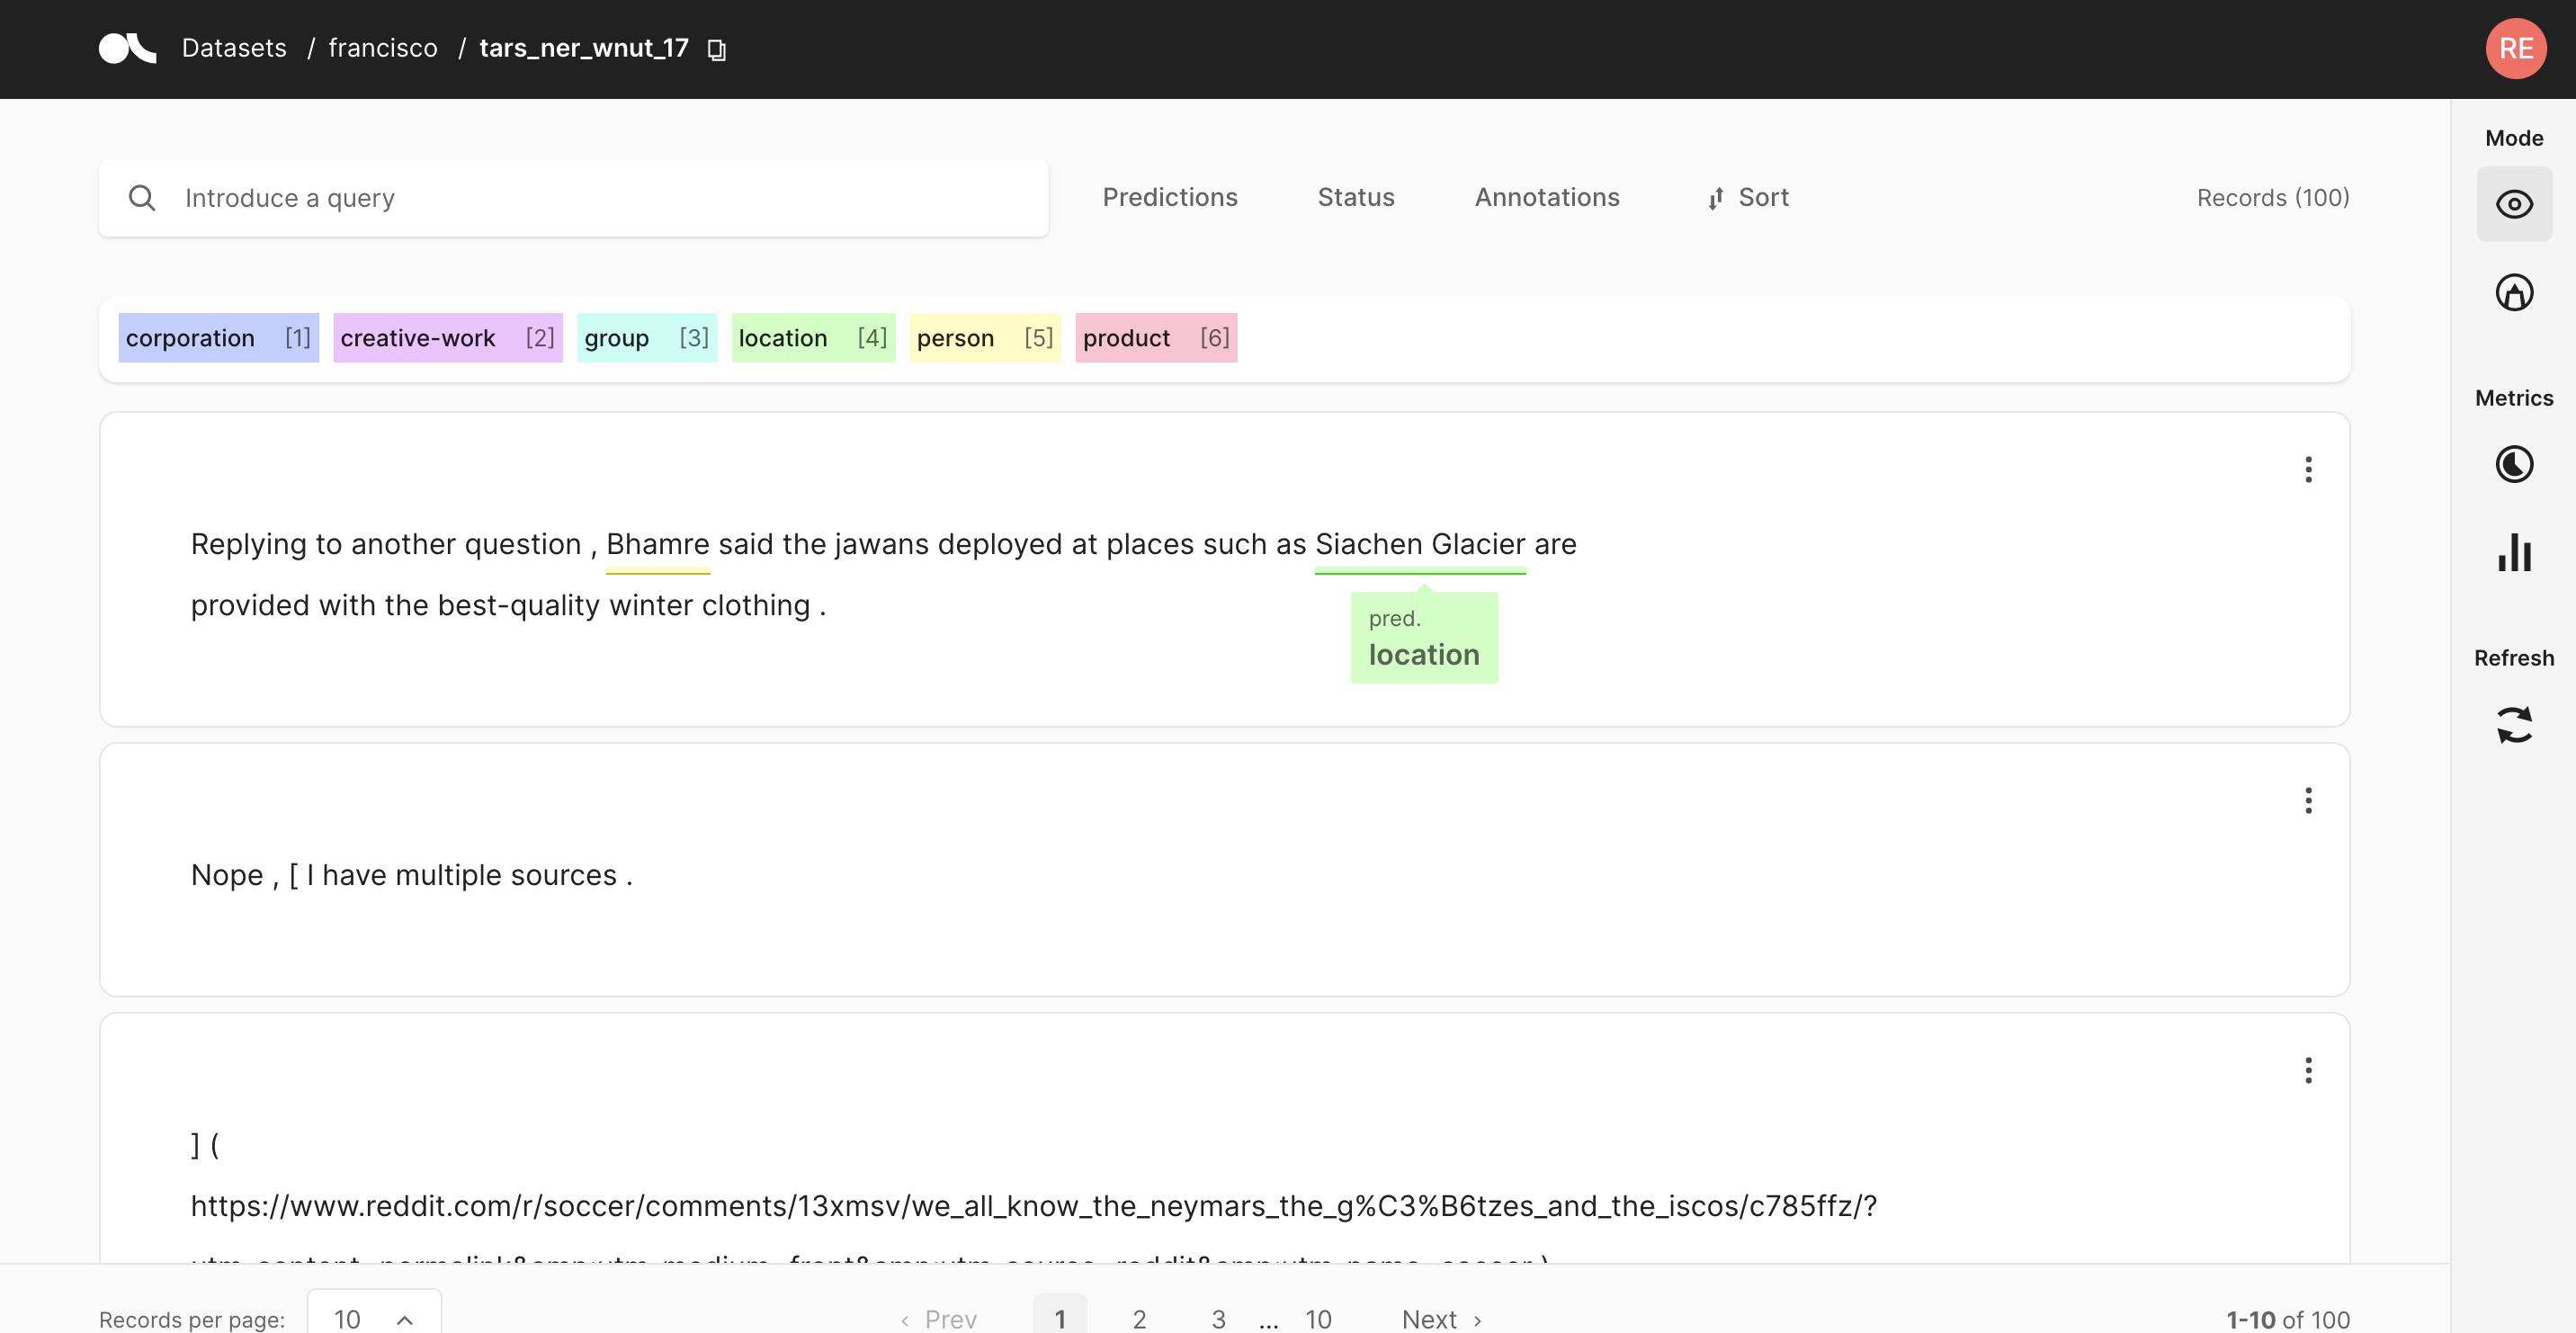This screenshot has width=2576, height=1333.
Task: Go to Datasets breadcrumb
Action: pos(234,48)
